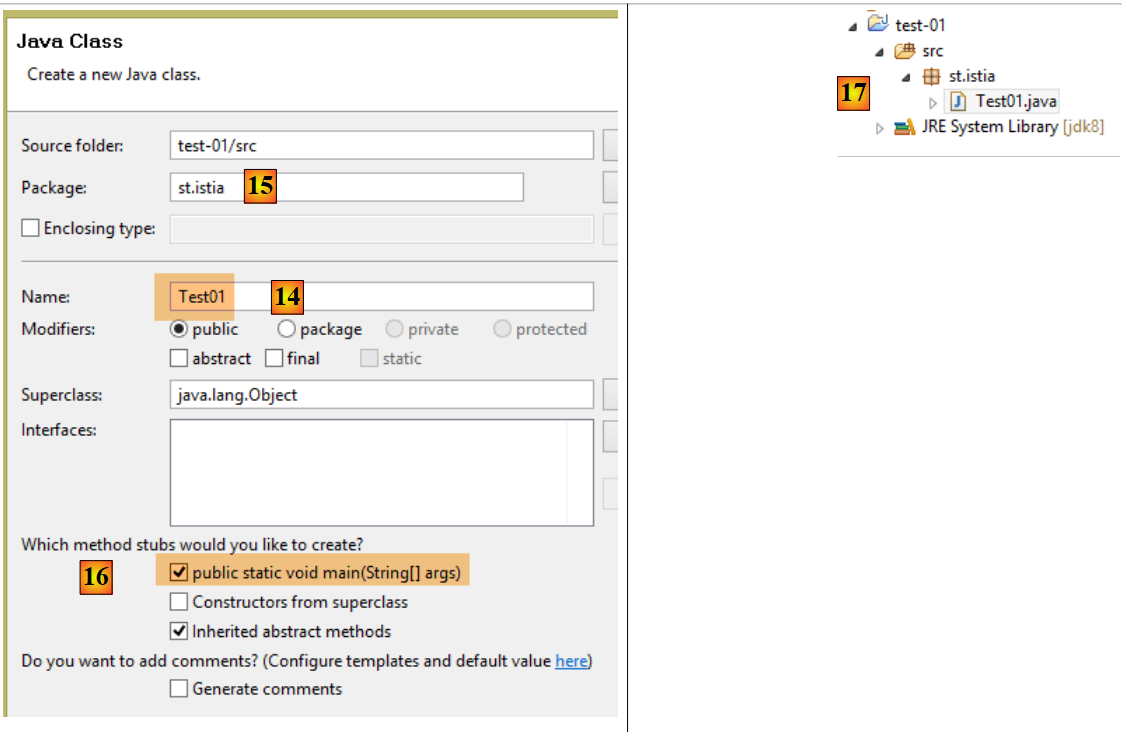Click the src source folder icon
The image size is (1122, 732).
point(905,51)
